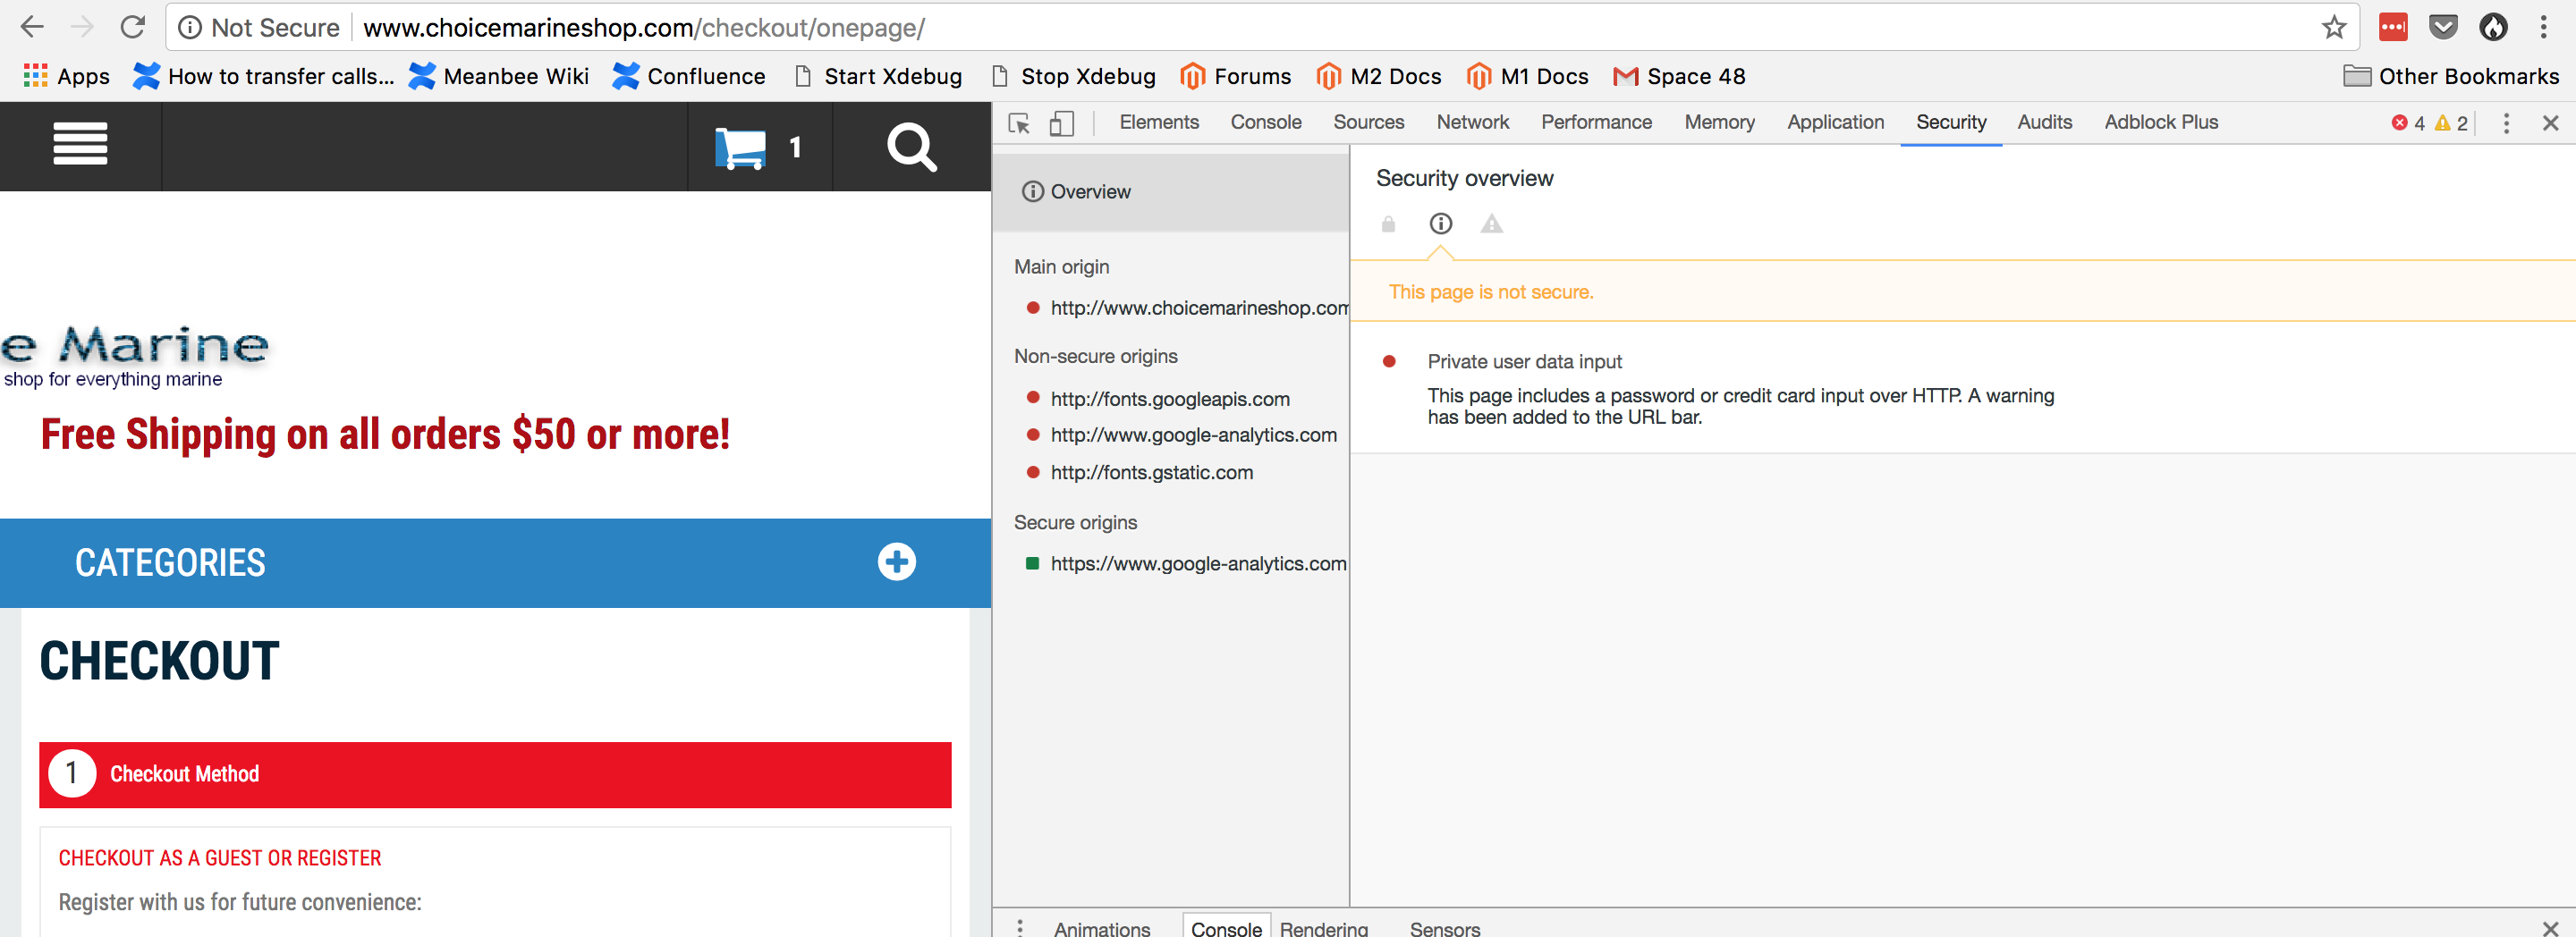2576x937 pixels.
Task: Select the inspect element picker tool
Action: coord(1018,123)
